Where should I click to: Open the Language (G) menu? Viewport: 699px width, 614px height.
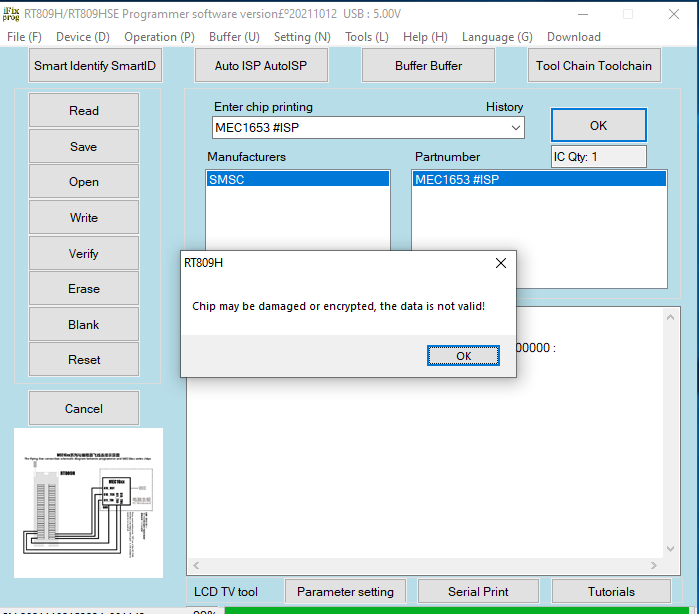[x=497, y=37]
